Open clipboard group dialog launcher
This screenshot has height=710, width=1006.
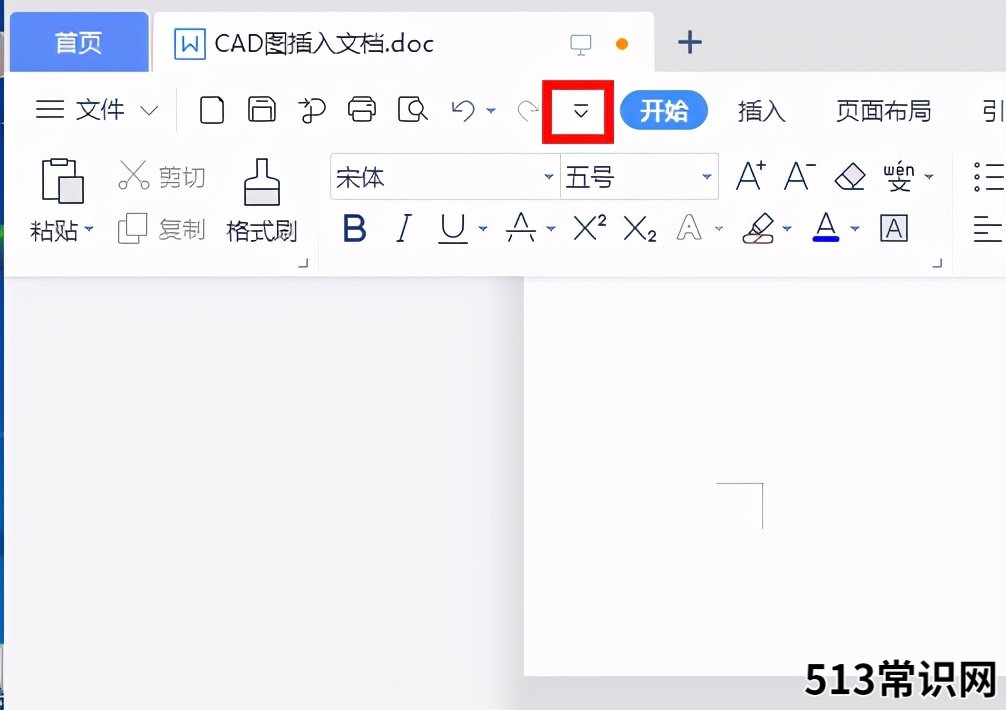304,263
